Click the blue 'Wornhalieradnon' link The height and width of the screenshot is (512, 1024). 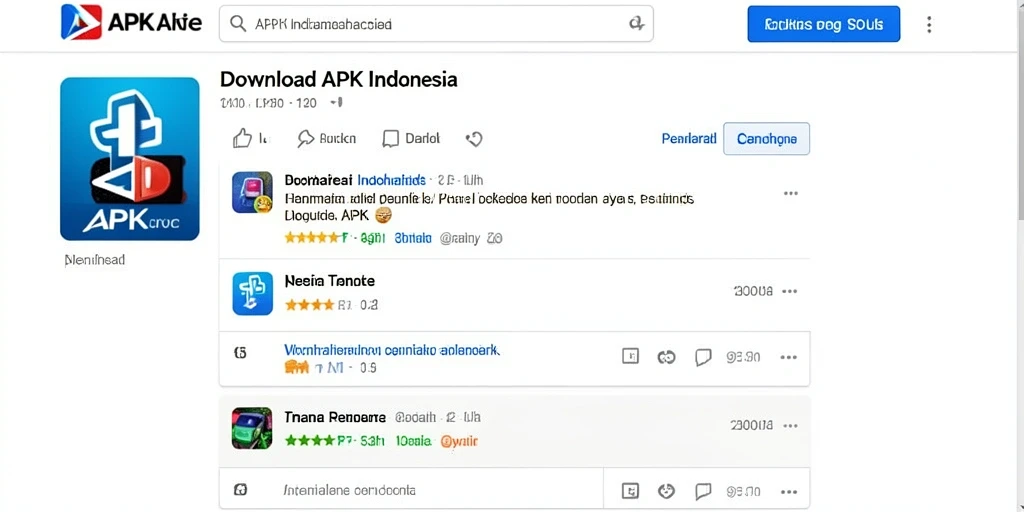392,350
